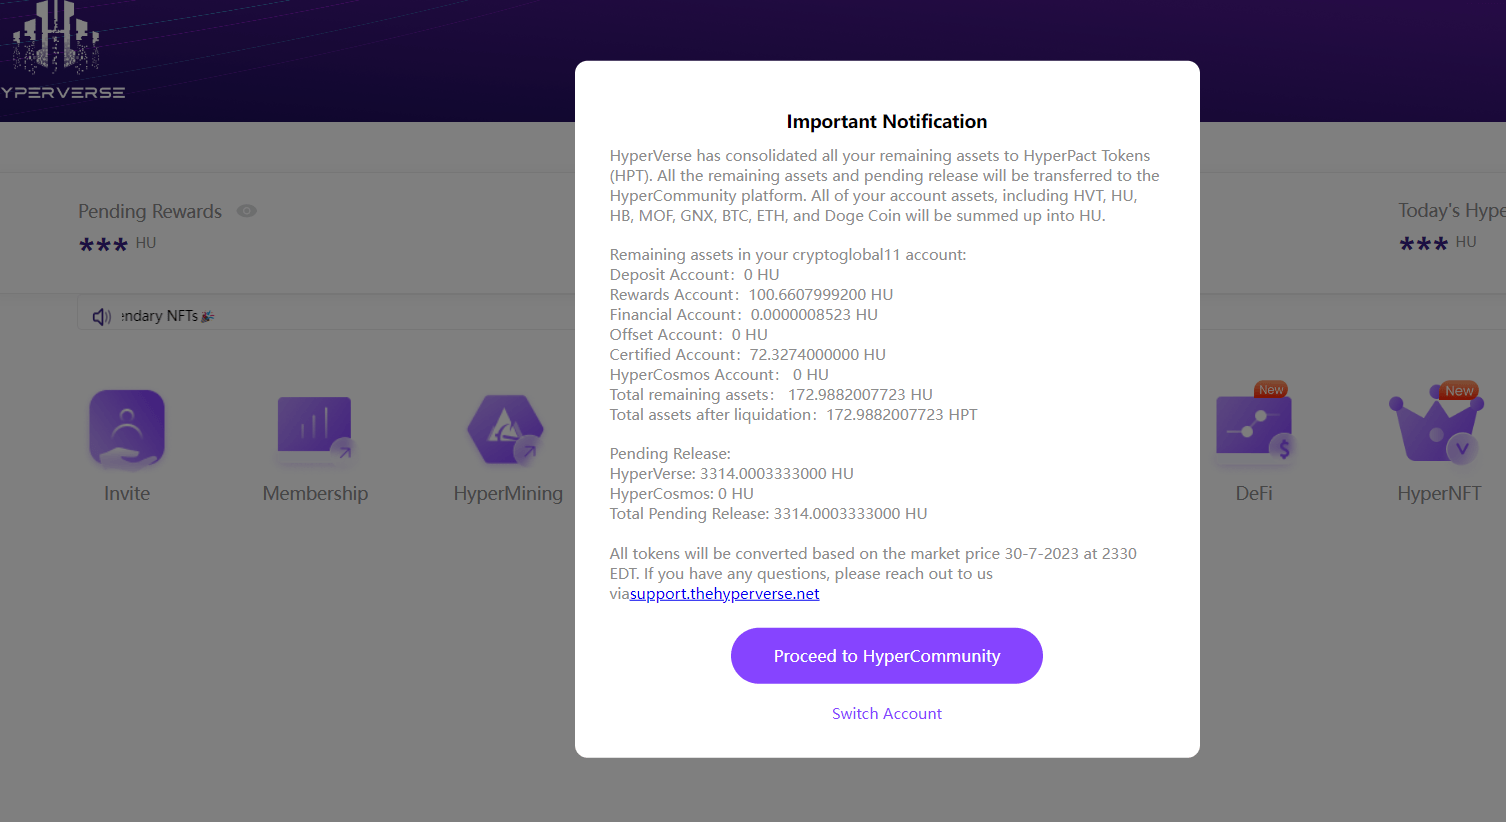1506x822 pixels.
Task: Toggle the eye icon beside Pending Rewards
Action: 247,211
